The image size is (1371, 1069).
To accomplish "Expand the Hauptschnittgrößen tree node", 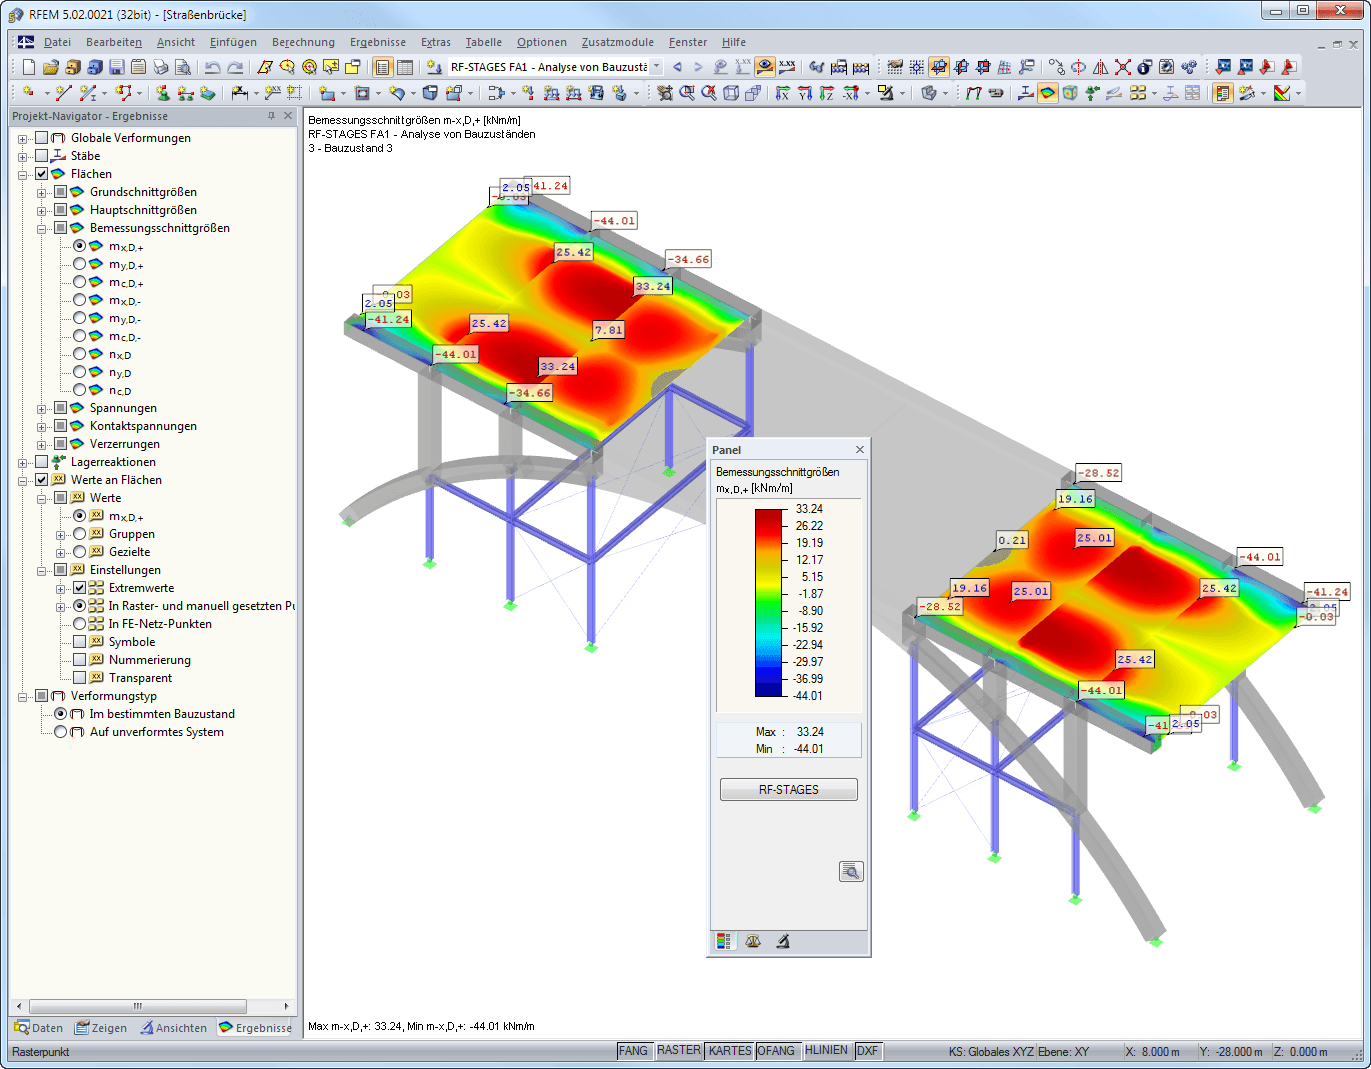I will pos(41,210).
